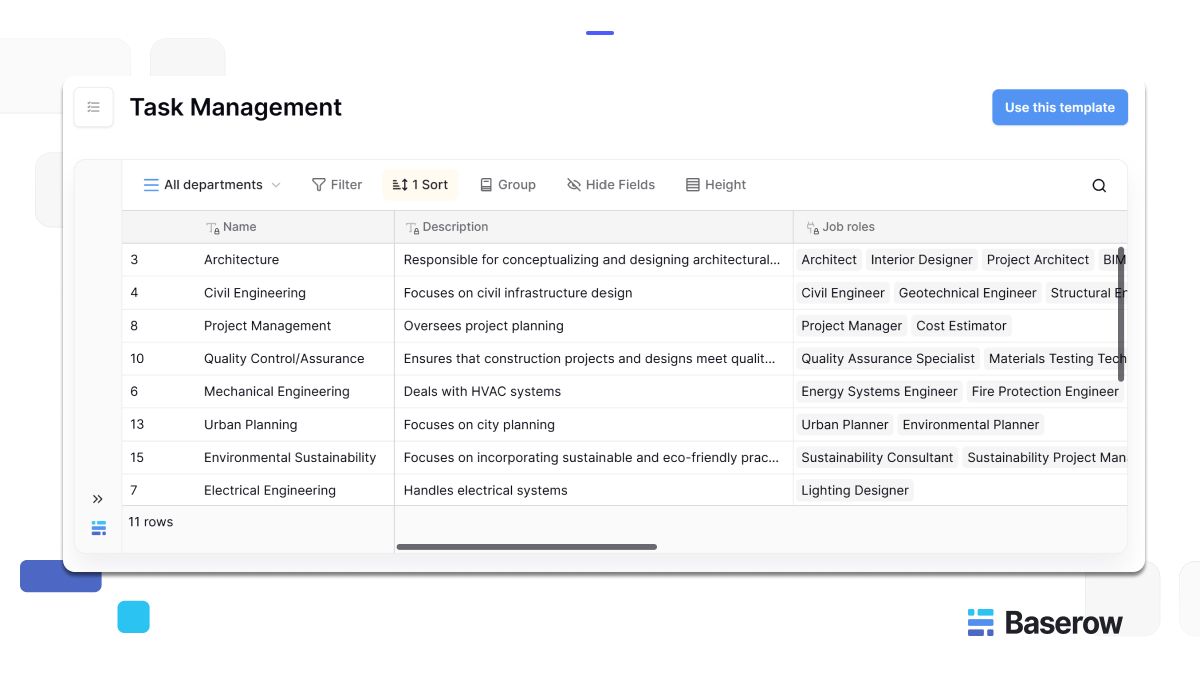Click the funnel icon to add a filter

click(320, 184)
